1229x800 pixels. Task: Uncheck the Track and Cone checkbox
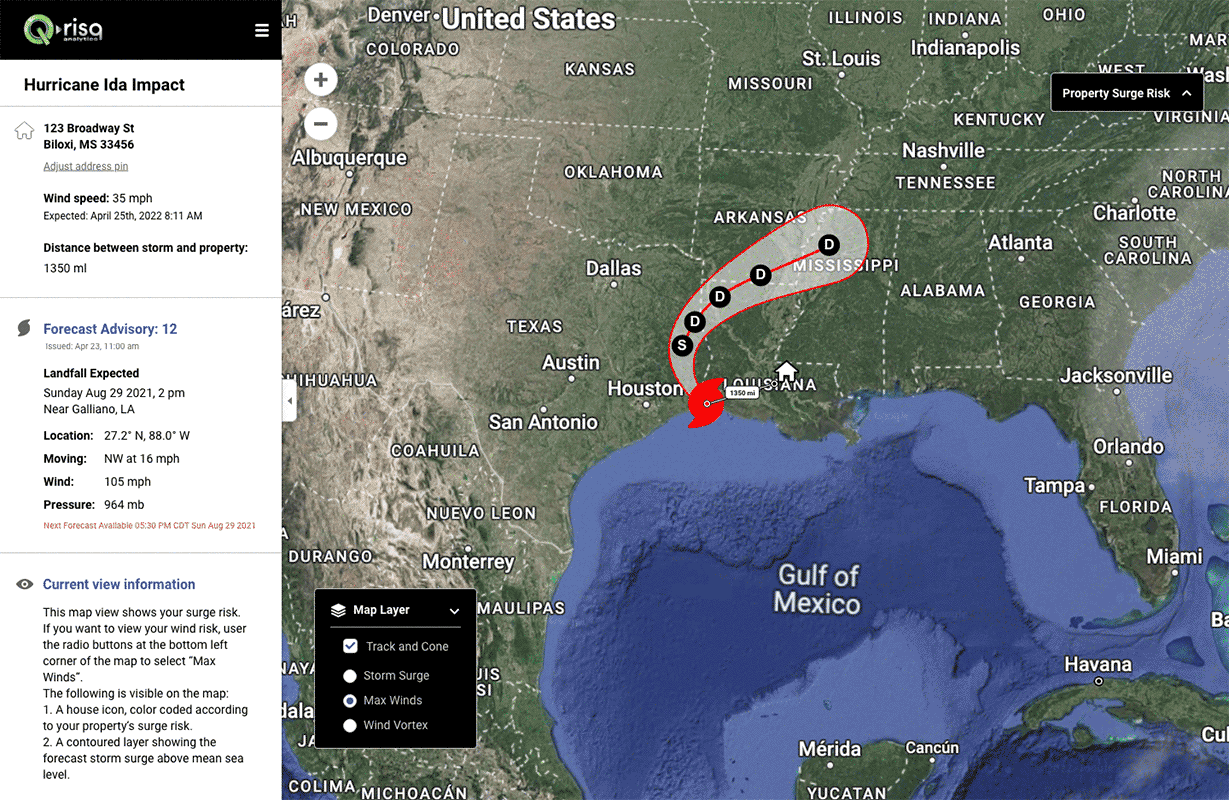[350, 646]
